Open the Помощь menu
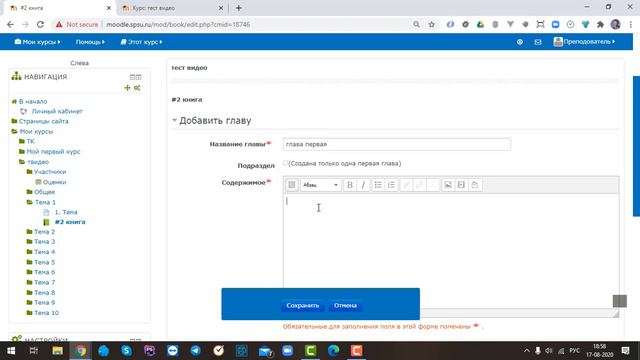Image resolution: width=640 pixels, height=360 pixels. 90,42
